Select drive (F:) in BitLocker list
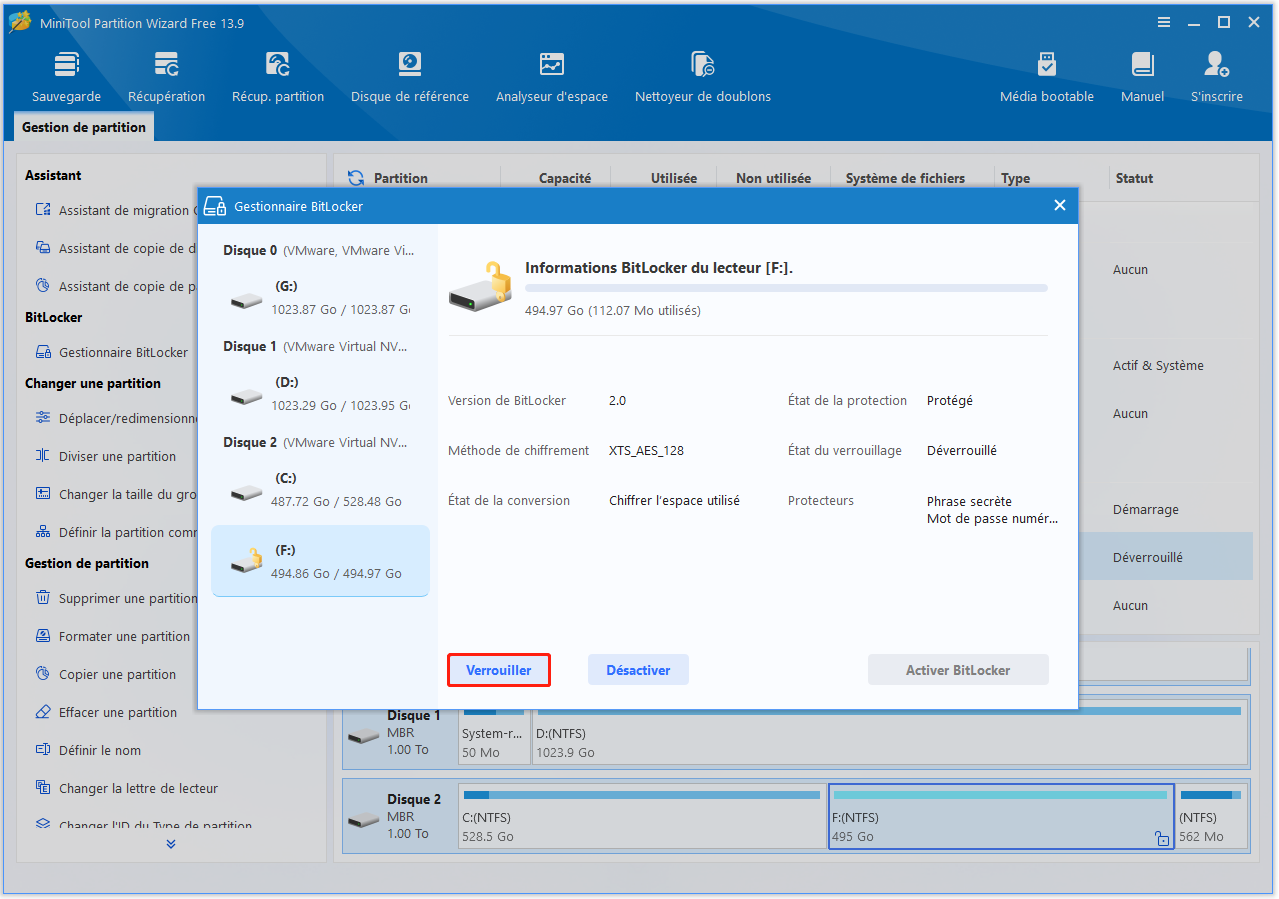The width and height of the screenshot is (1279, 899). pos(320,561)
